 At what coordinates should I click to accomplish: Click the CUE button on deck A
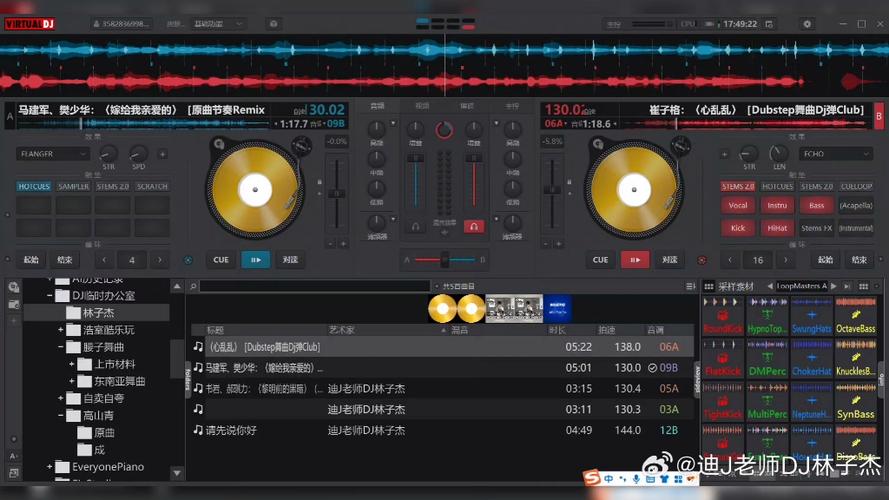click(221, 260)
